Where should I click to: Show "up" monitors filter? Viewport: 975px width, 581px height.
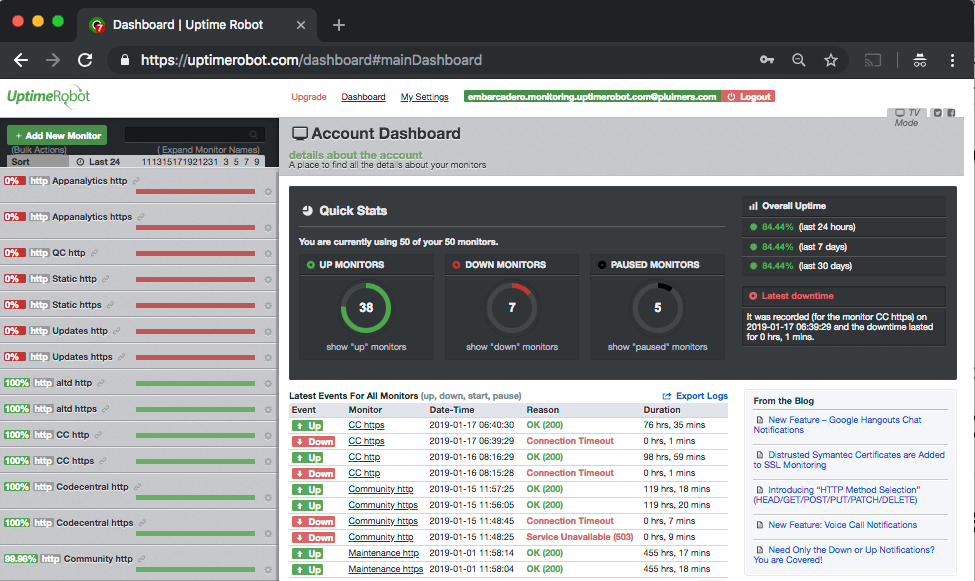pos(365,347)
